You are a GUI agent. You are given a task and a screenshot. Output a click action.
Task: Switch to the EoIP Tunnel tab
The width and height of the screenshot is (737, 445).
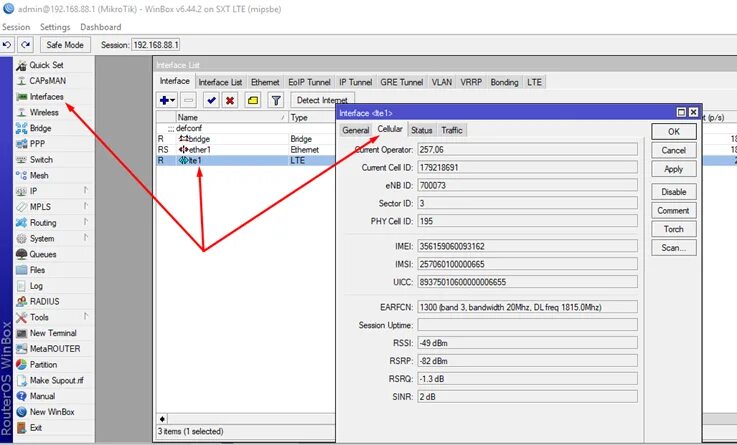[309, 82]
